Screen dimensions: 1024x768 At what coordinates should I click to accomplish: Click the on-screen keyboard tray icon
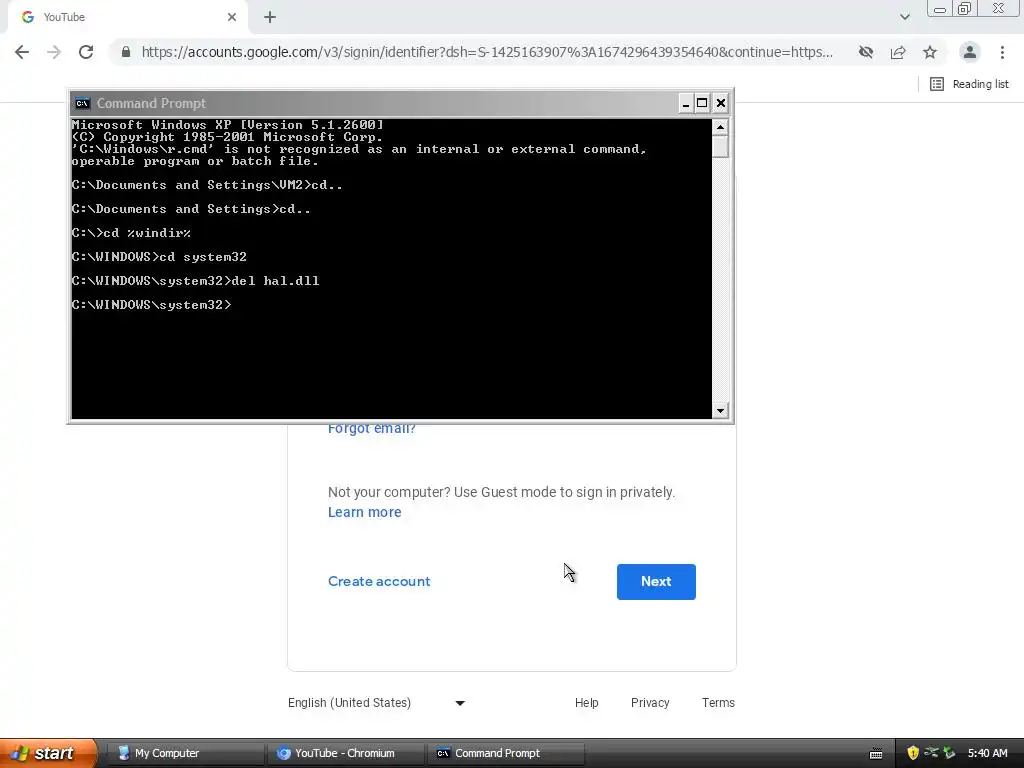(876, 754)
